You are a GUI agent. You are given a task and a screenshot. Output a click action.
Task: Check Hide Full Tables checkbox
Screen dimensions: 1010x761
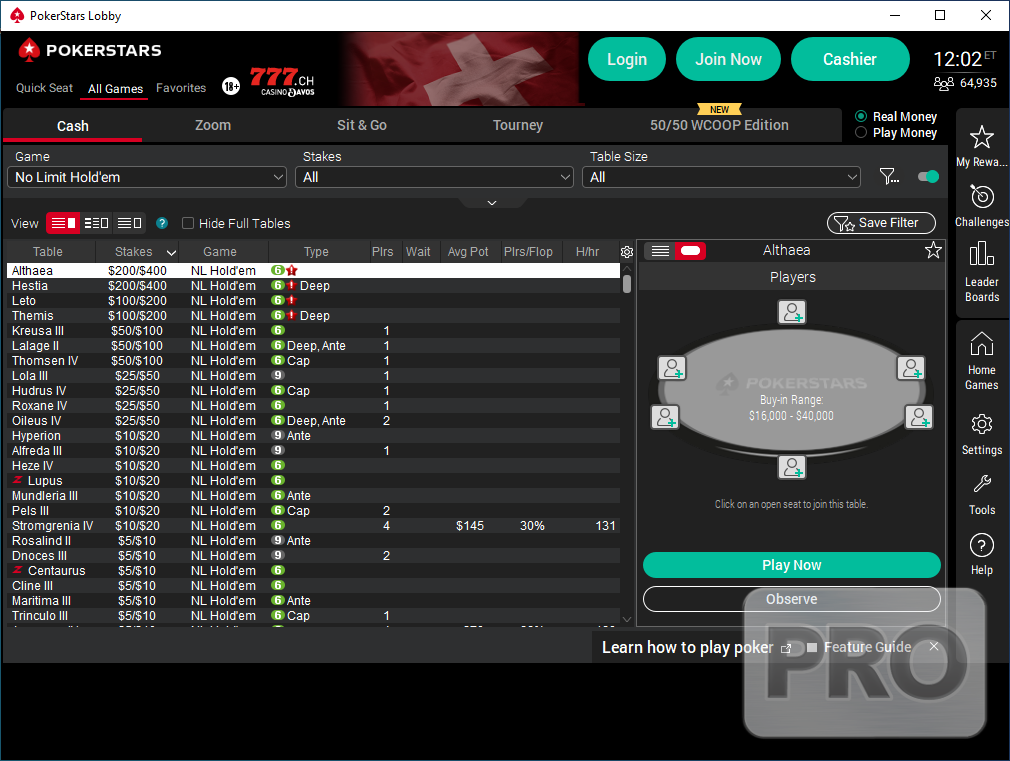click(x=188, y=223)
